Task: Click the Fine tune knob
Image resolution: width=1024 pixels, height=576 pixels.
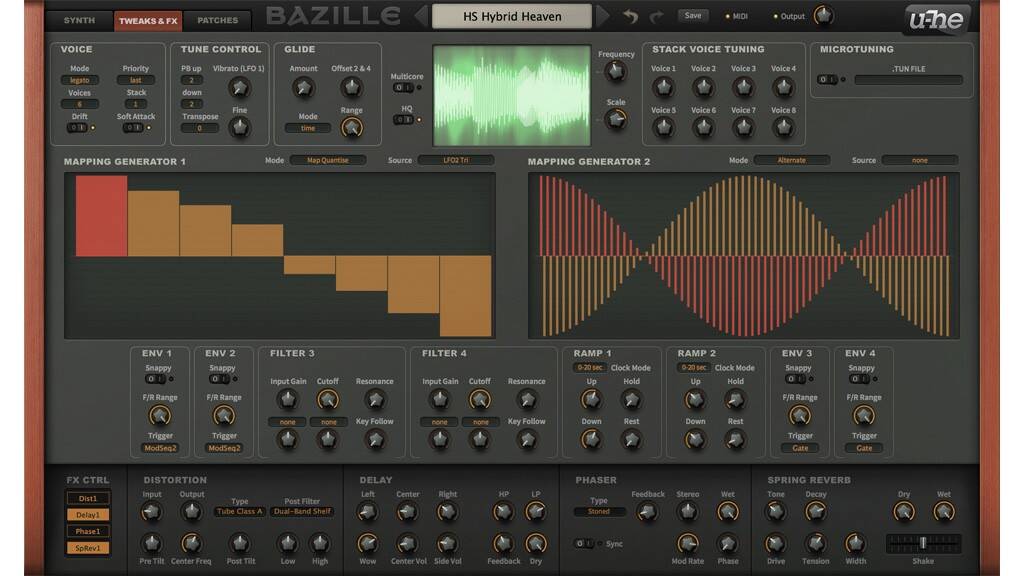Action: (x=239, y=127)
